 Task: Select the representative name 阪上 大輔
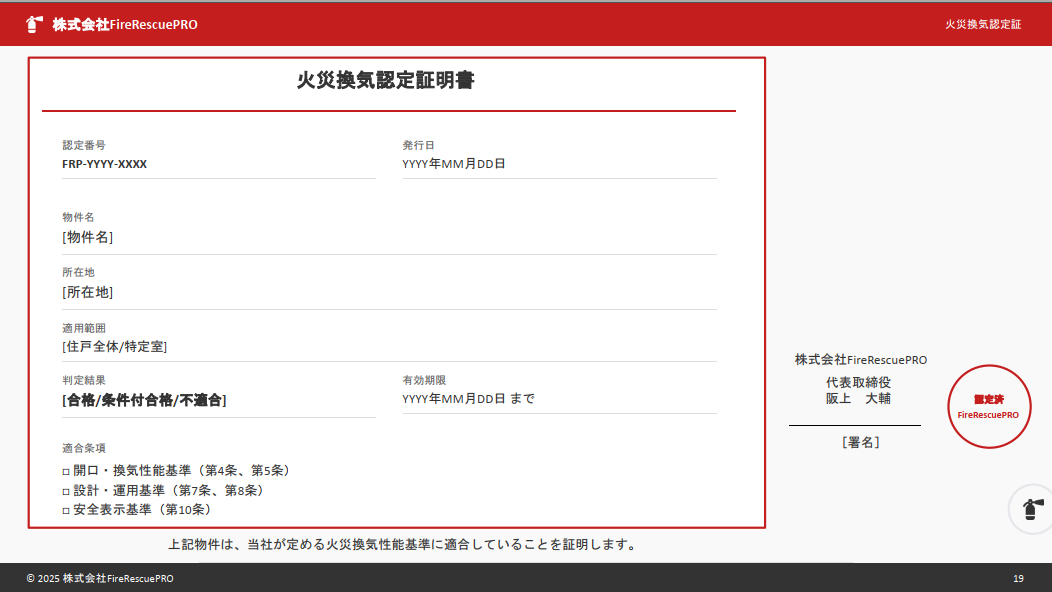point(858,398)
